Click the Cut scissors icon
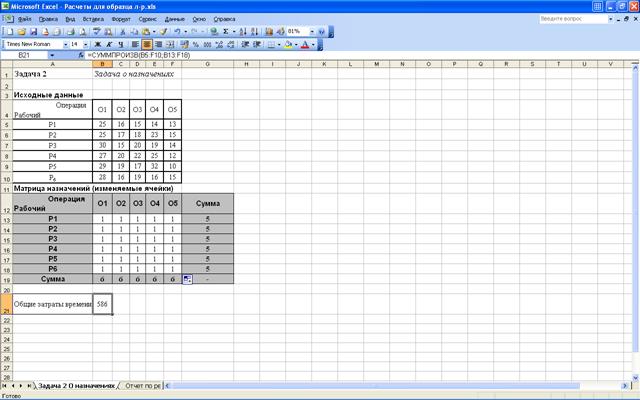The width and height of the screenshot is (640, 400). coord(122,31)
